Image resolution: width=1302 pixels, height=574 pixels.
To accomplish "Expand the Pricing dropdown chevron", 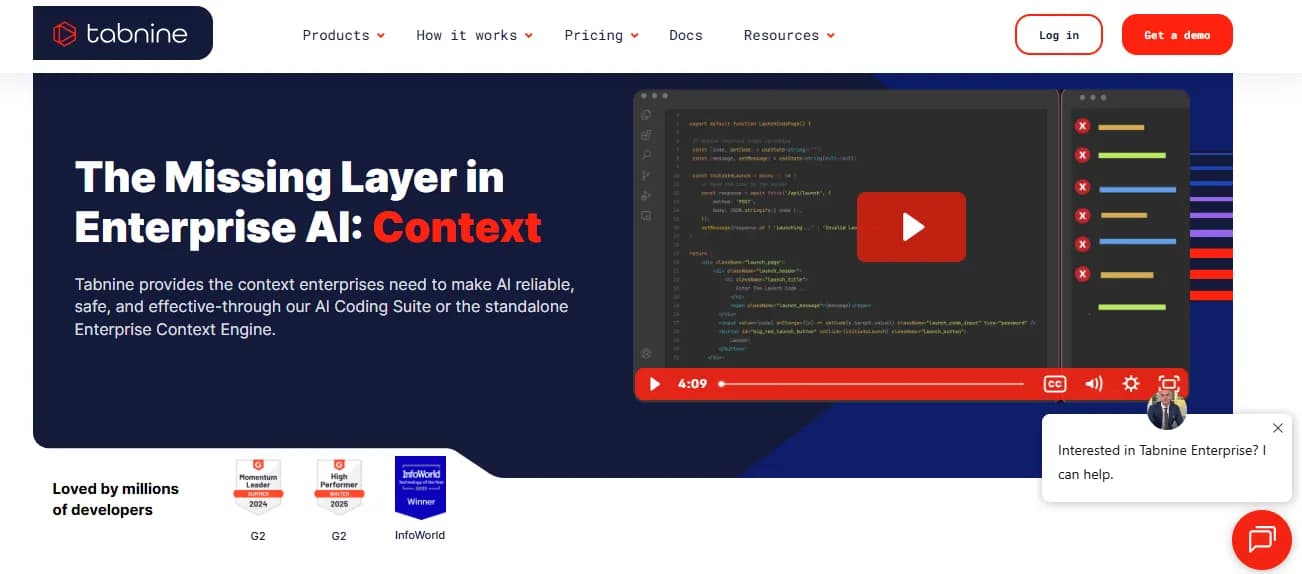I will pos(635,36).
